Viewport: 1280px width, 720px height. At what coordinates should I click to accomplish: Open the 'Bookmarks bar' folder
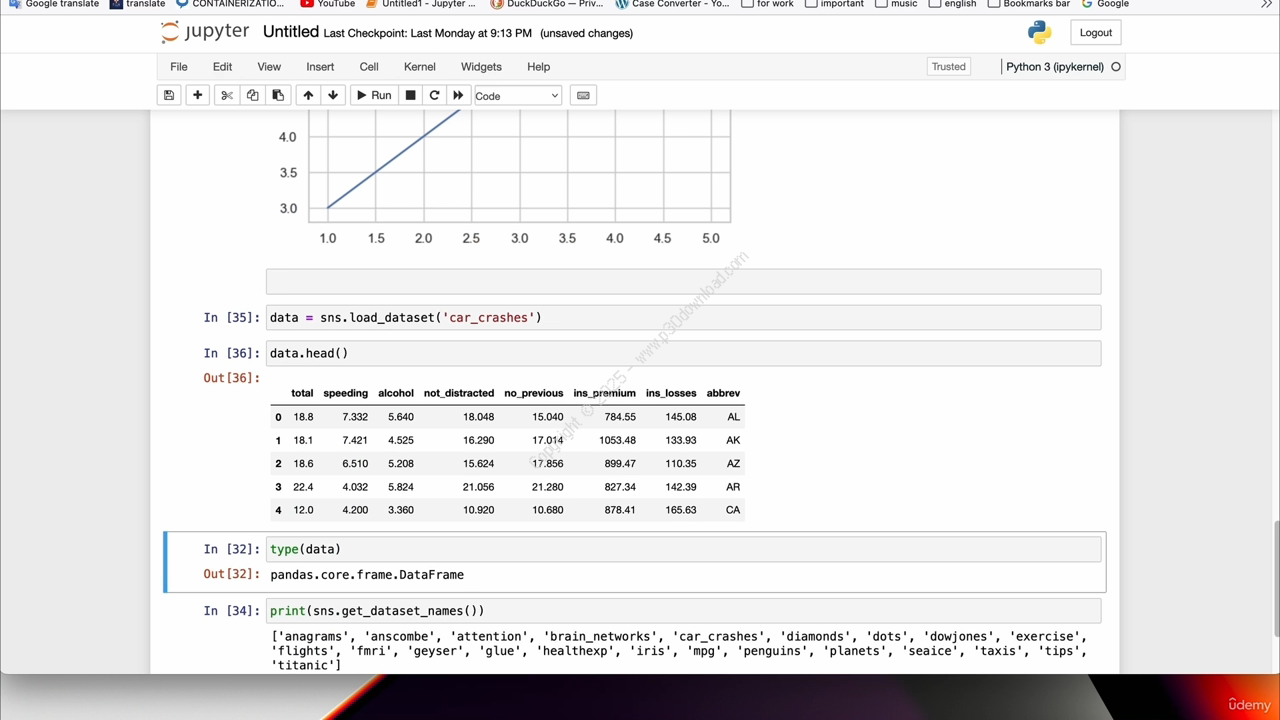1029,4
